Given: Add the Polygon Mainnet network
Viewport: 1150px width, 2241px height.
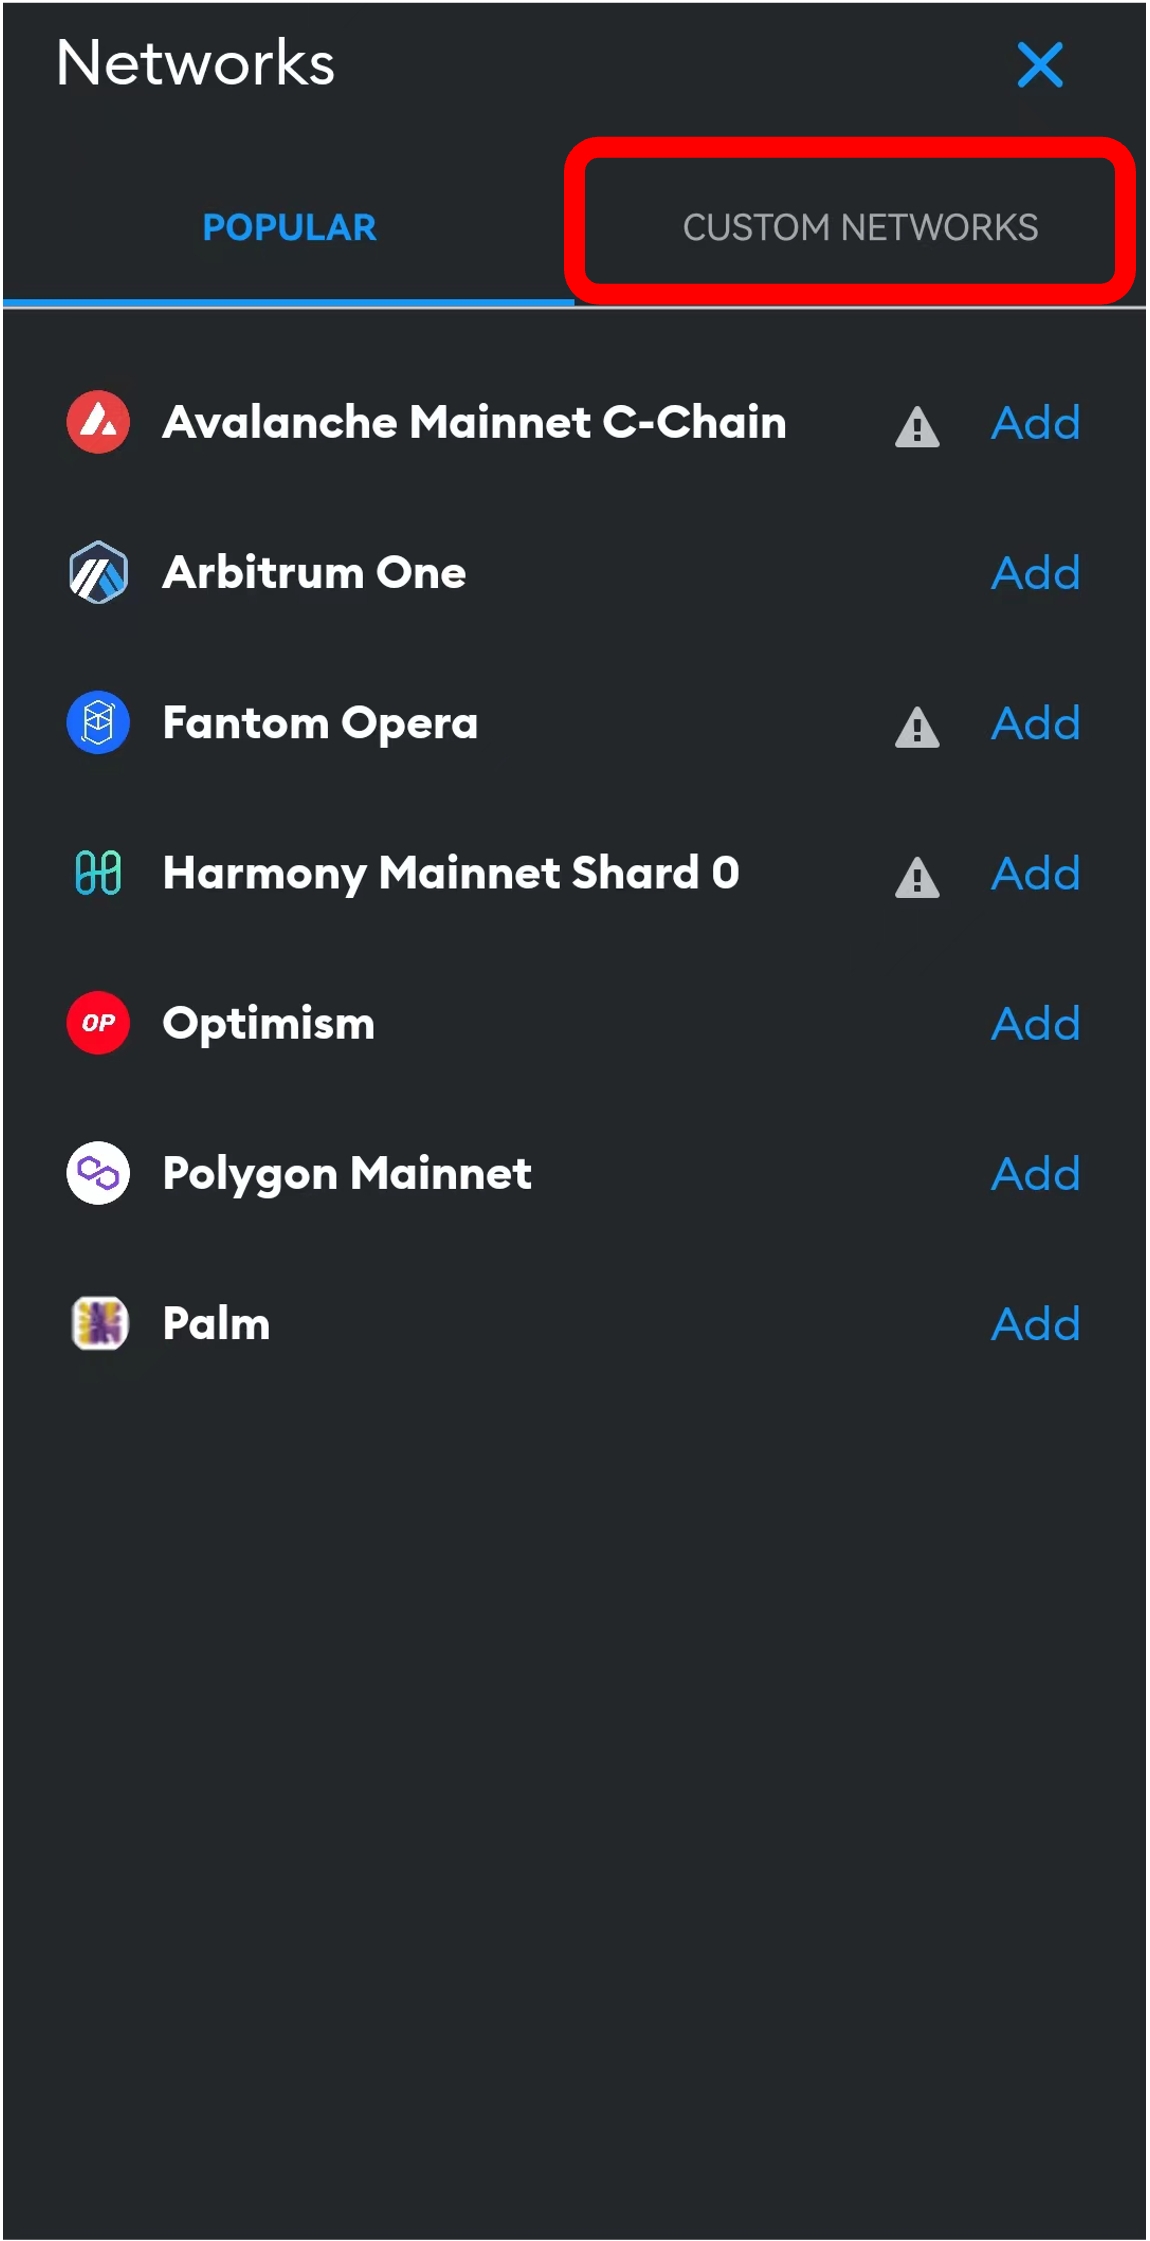Looking at the screenshot, I should point(1035,1173).
